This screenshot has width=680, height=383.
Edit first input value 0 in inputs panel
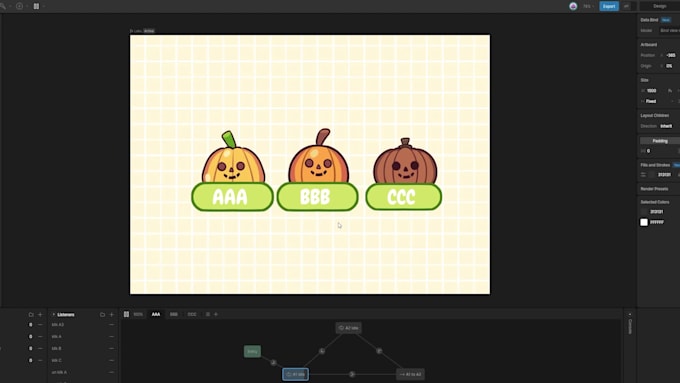[30, 324]
